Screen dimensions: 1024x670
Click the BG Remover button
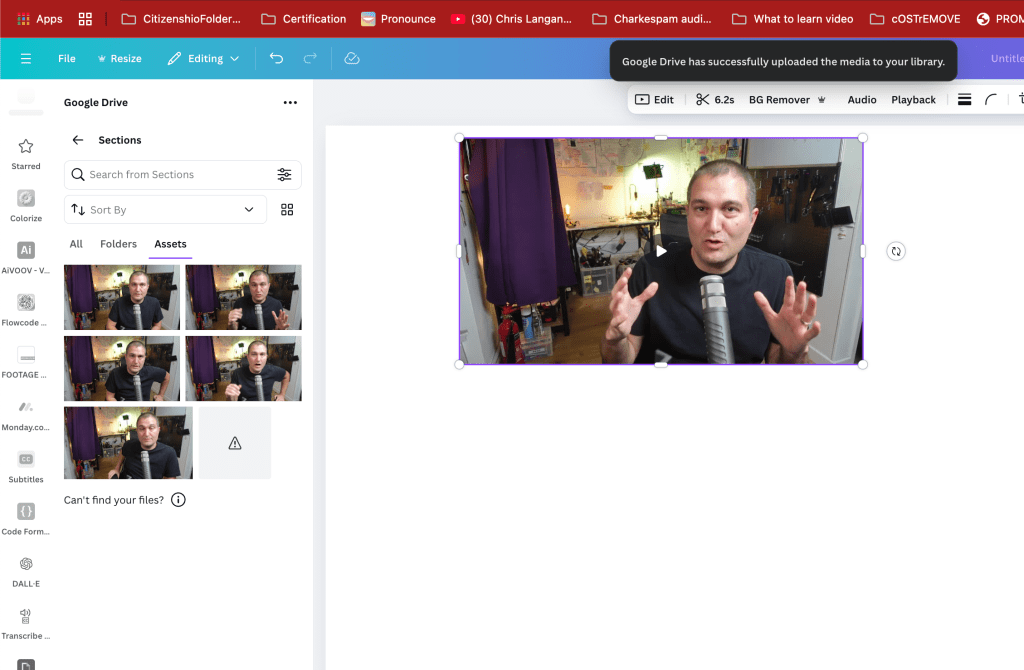(x=787, y=99)
